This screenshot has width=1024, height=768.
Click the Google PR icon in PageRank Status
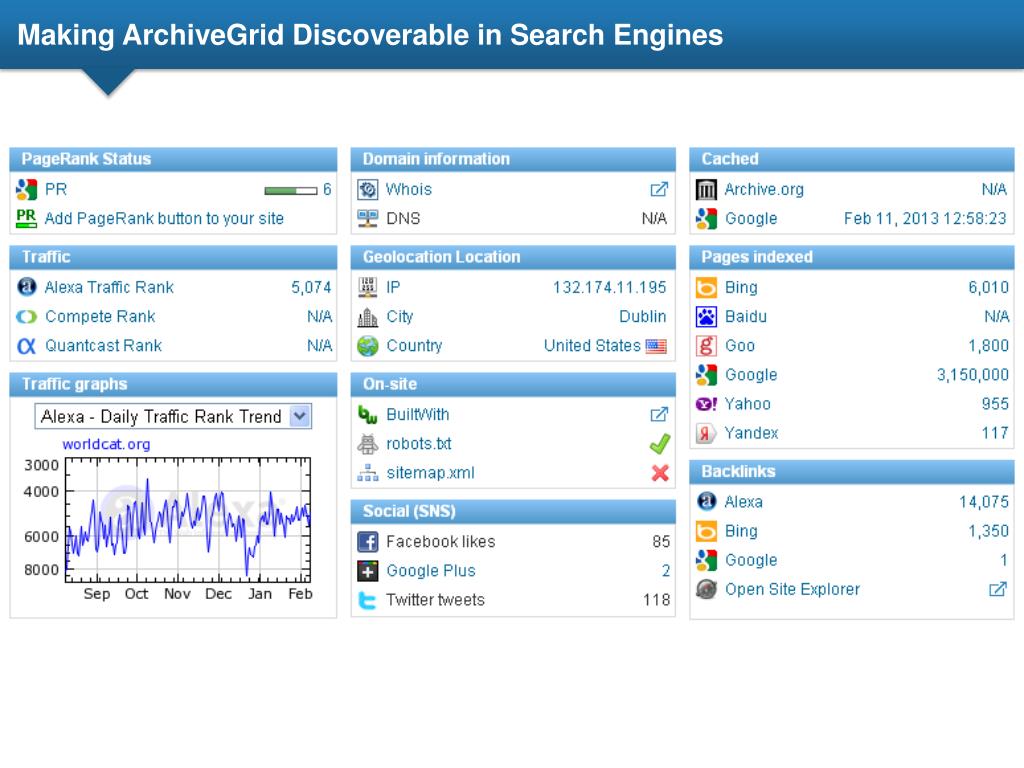(x=26, y=189)
